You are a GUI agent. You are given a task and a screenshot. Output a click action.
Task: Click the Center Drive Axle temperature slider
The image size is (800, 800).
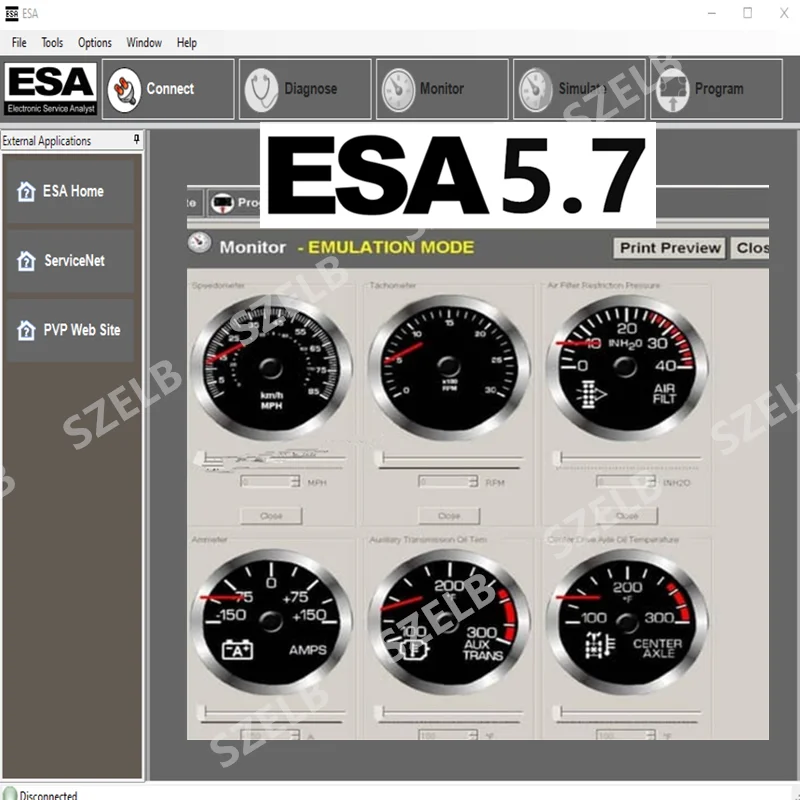[x=627, y=713]
